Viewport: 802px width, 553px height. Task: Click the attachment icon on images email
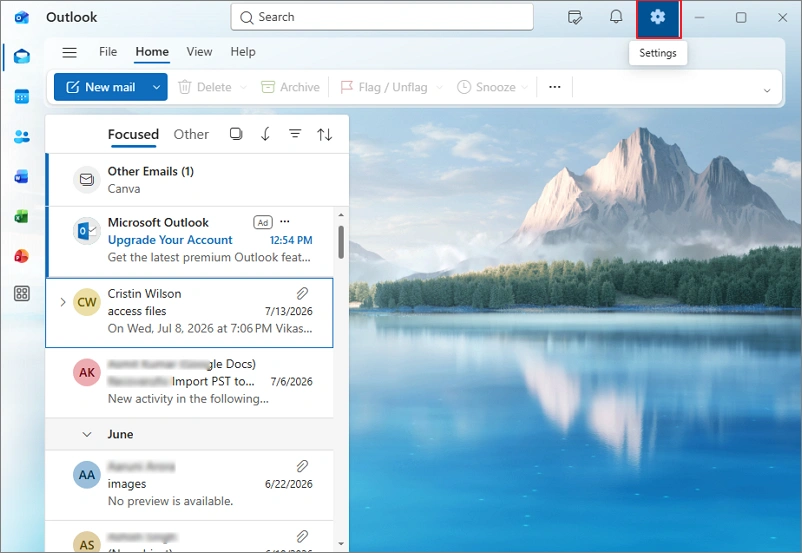(302, 466)
